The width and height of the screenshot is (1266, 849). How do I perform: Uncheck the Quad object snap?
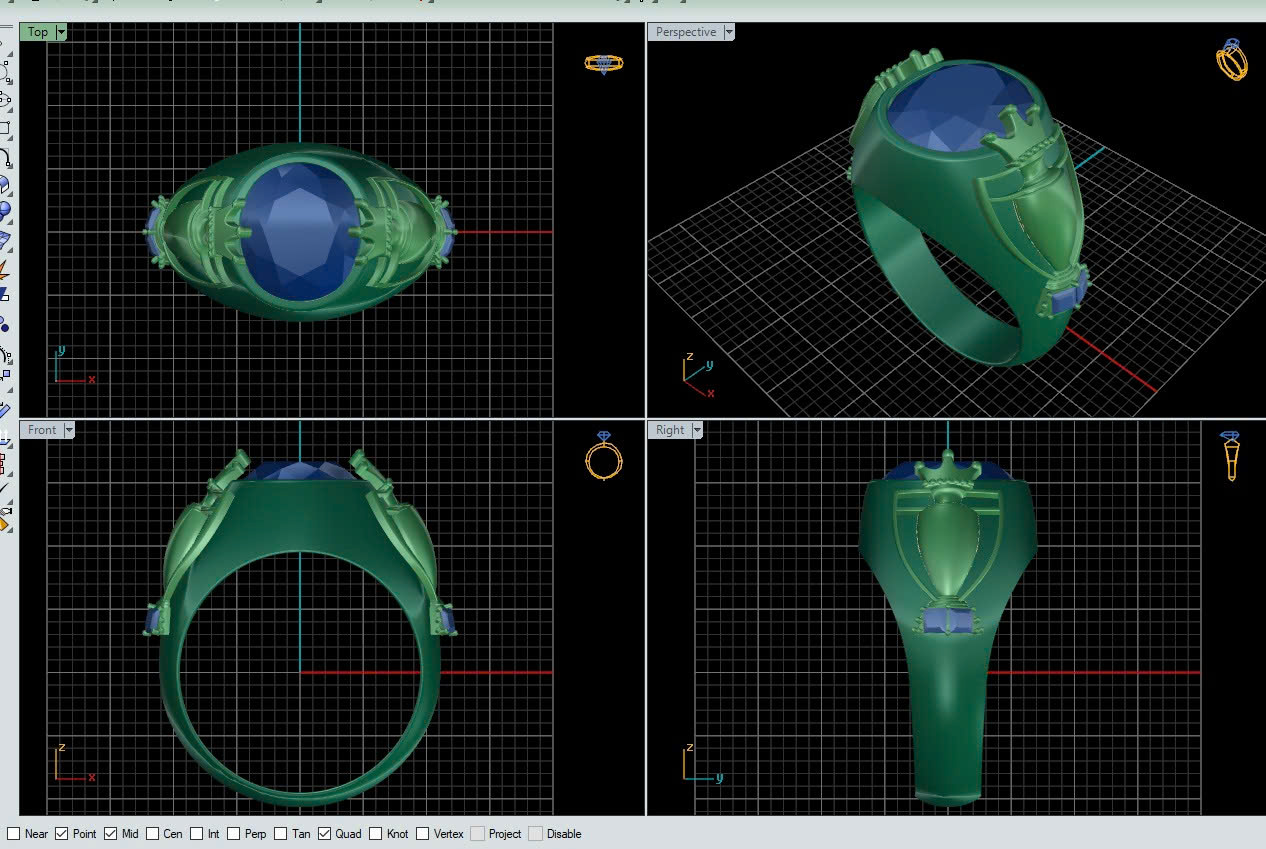click(325, 833)
